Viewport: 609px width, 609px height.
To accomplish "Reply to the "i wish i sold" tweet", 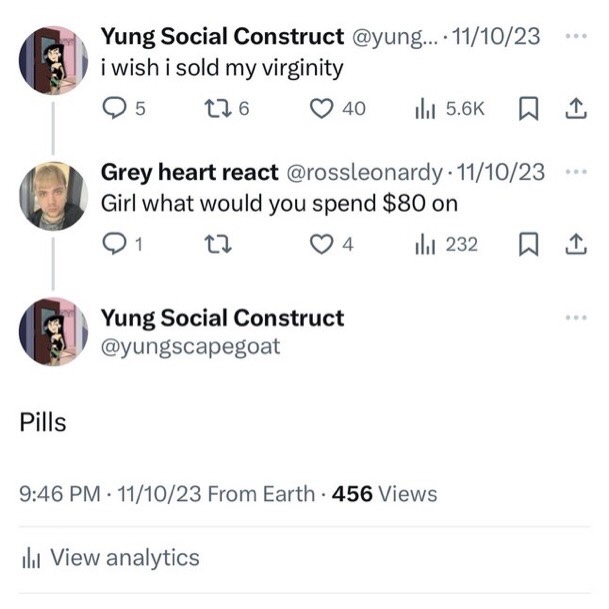I will click(x=115, y=108).
